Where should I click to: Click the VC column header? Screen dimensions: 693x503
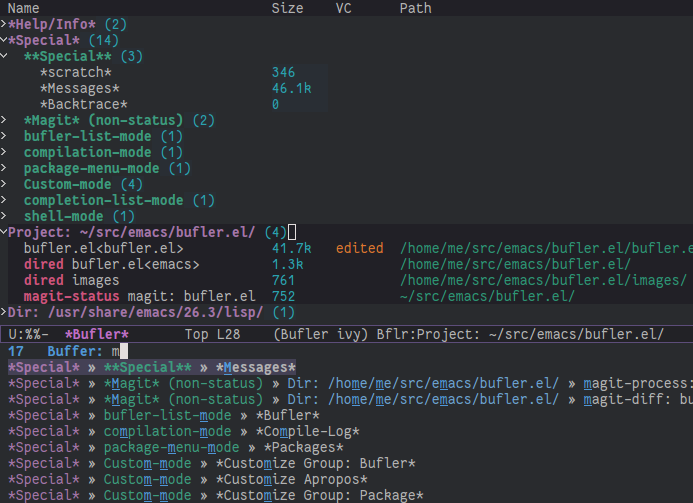point(343,8)
